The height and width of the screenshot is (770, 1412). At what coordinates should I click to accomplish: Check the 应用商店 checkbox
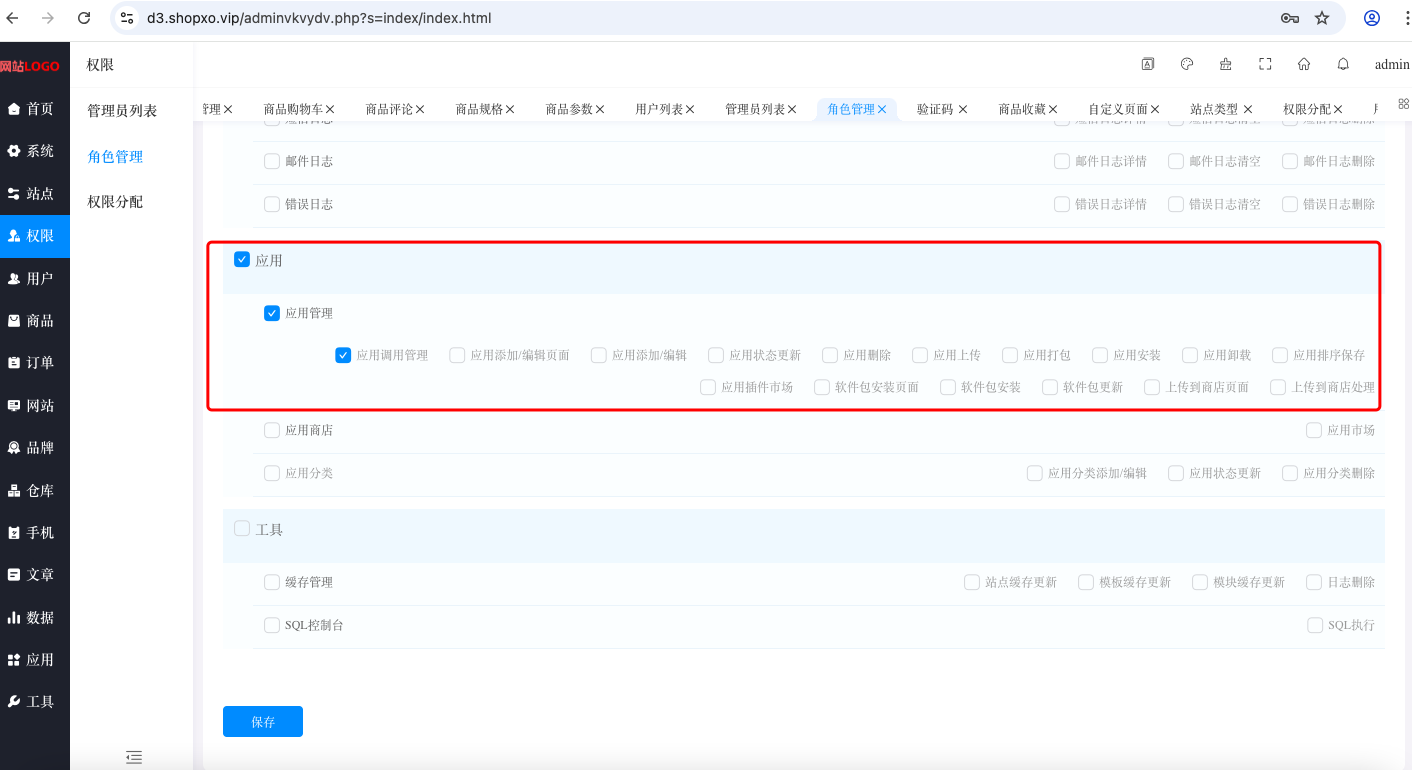tap(272, 430)
